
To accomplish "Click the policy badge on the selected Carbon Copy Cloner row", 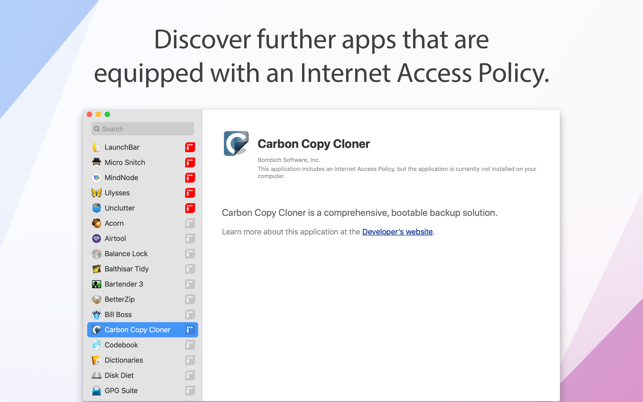I will tap(190, 330).
